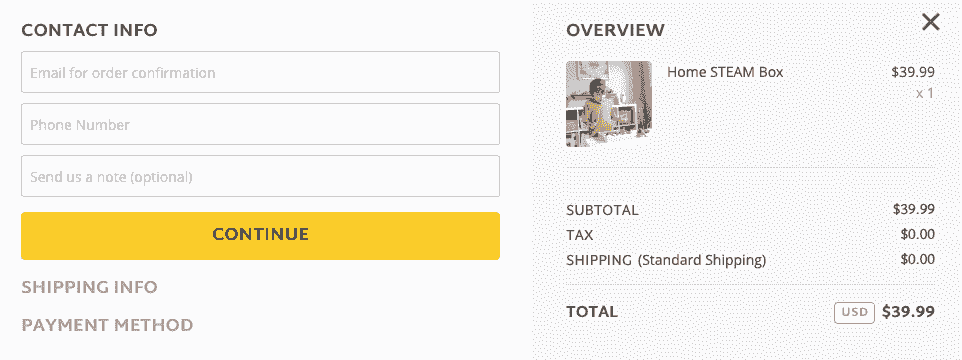
Task: Collapse the CONTACT INFO section heading
Action: (90, 30)
